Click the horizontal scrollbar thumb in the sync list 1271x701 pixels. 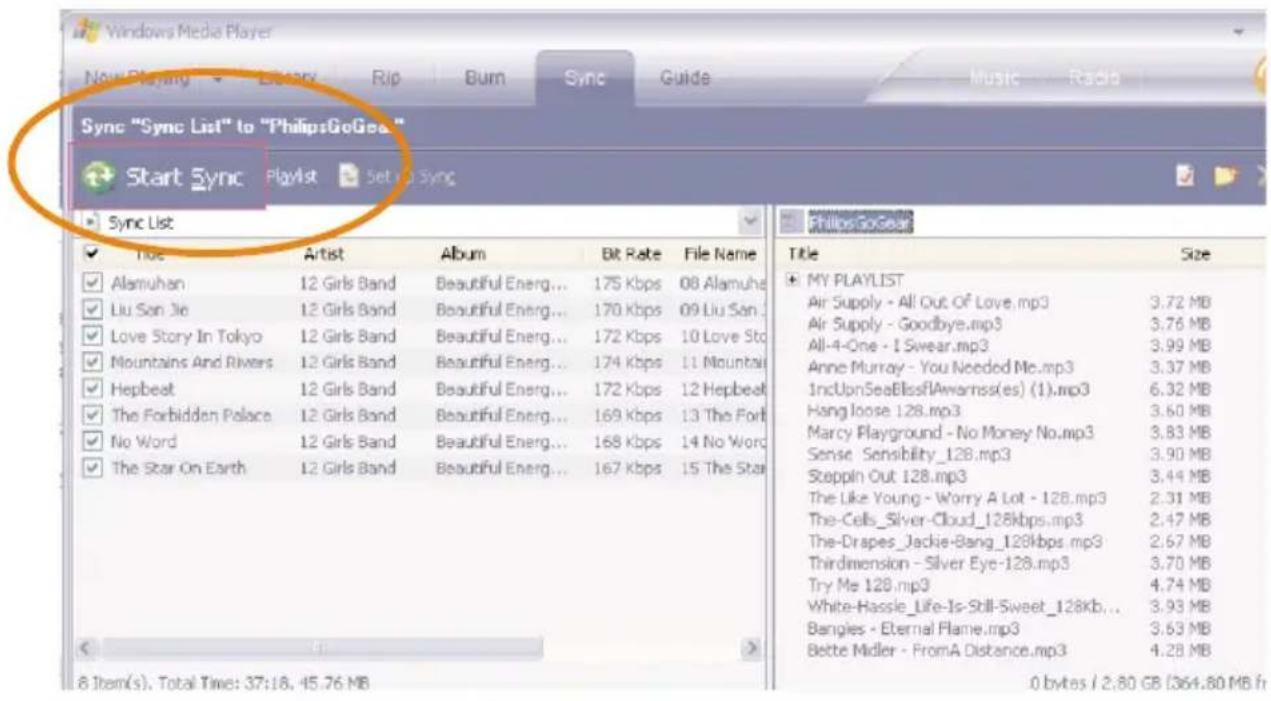322,648
